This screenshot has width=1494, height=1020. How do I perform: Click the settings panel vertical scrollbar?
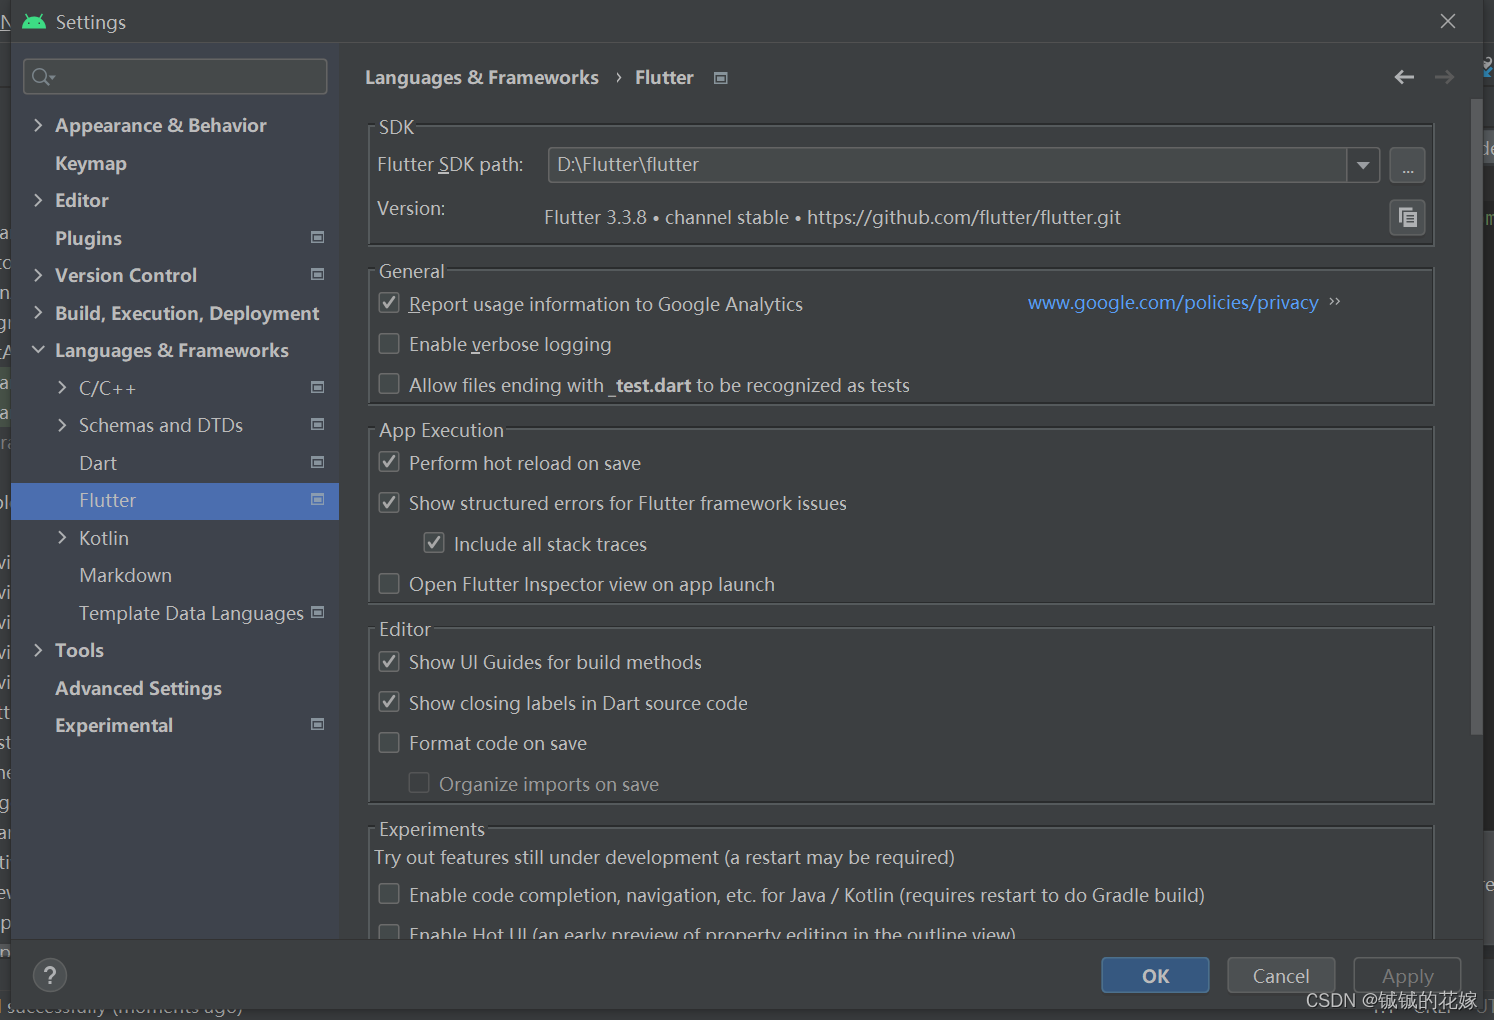(1476, 416)
